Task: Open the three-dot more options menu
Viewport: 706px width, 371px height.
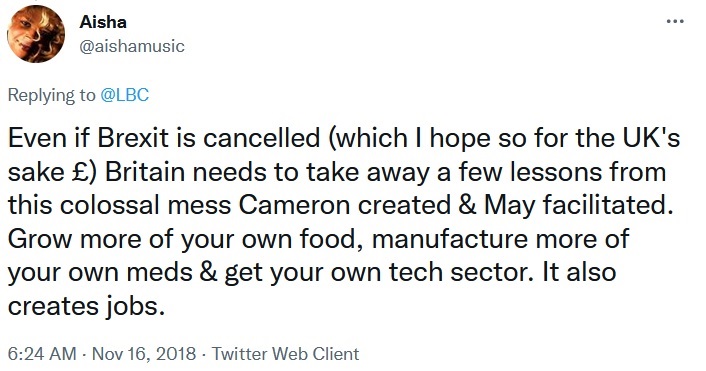Action: tap(675, 21)
